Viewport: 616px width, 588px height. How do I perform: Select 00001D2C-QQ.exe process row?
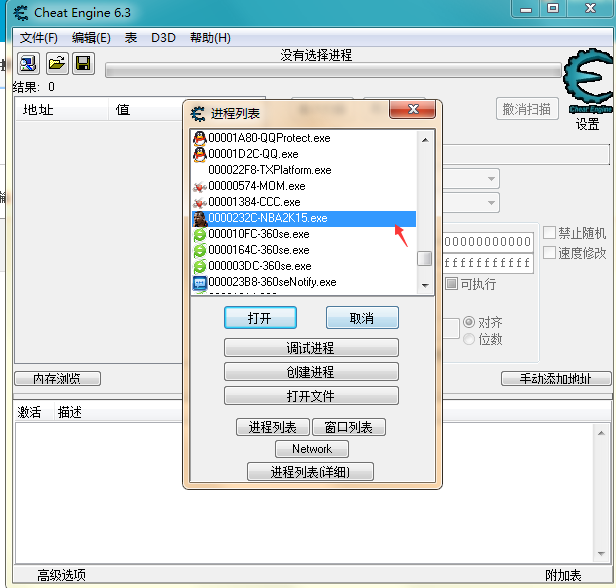(x=304, y=154)
